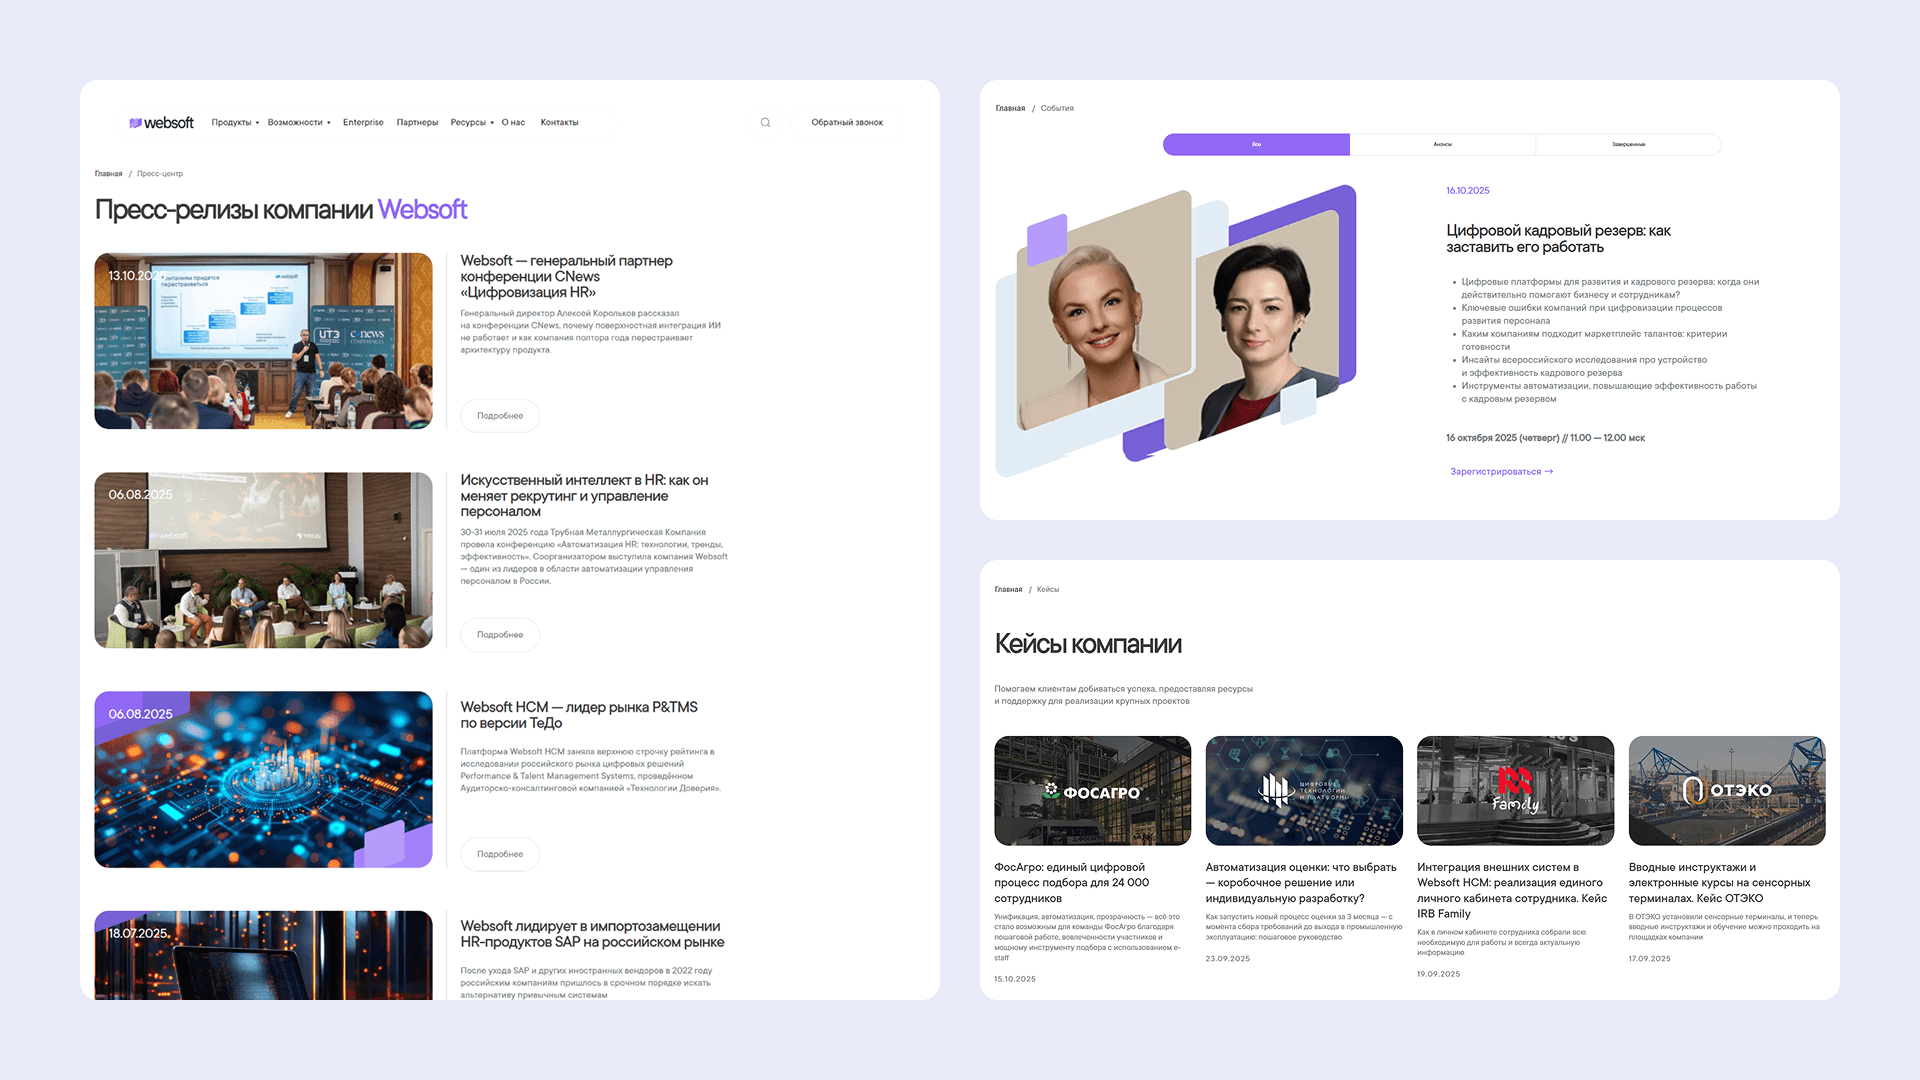Open the ОТЭКО case image

click(1726, 791)
